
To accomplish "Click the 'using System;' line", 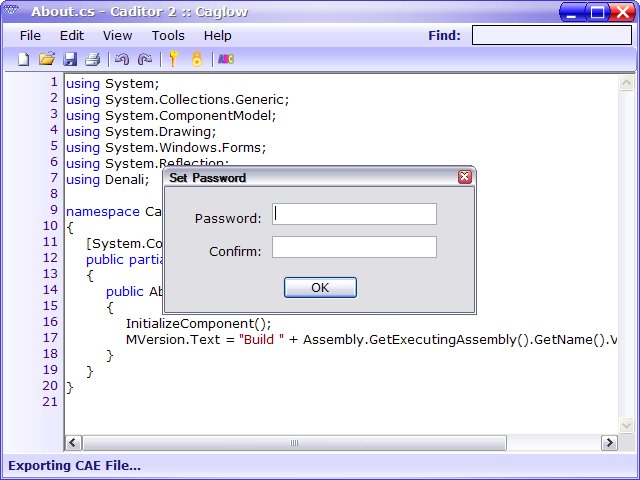I will tap(113, 84).
